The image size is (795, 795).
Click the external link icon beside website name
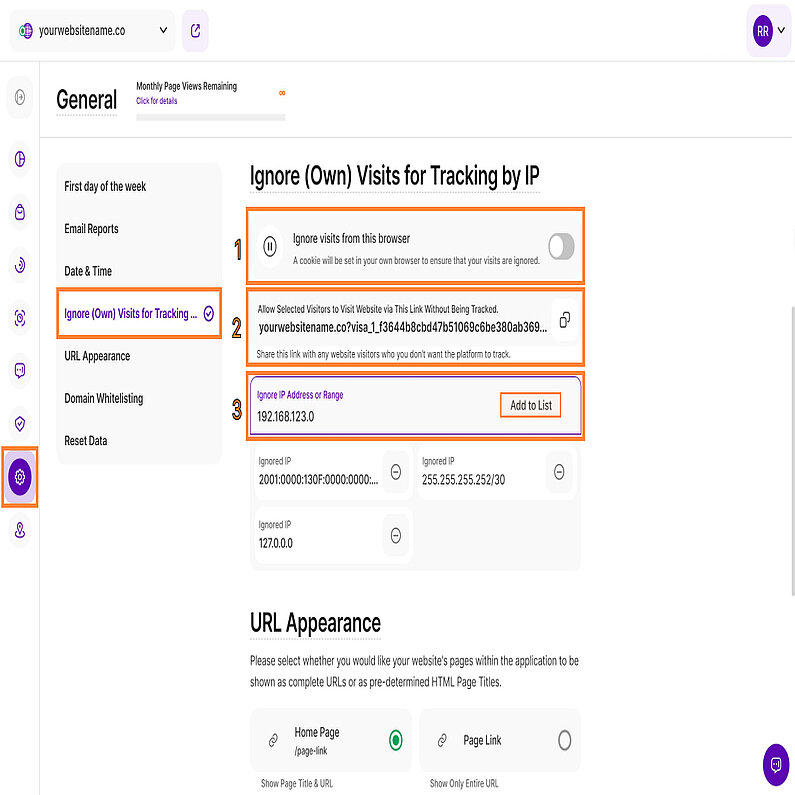(x=196, y=31)
